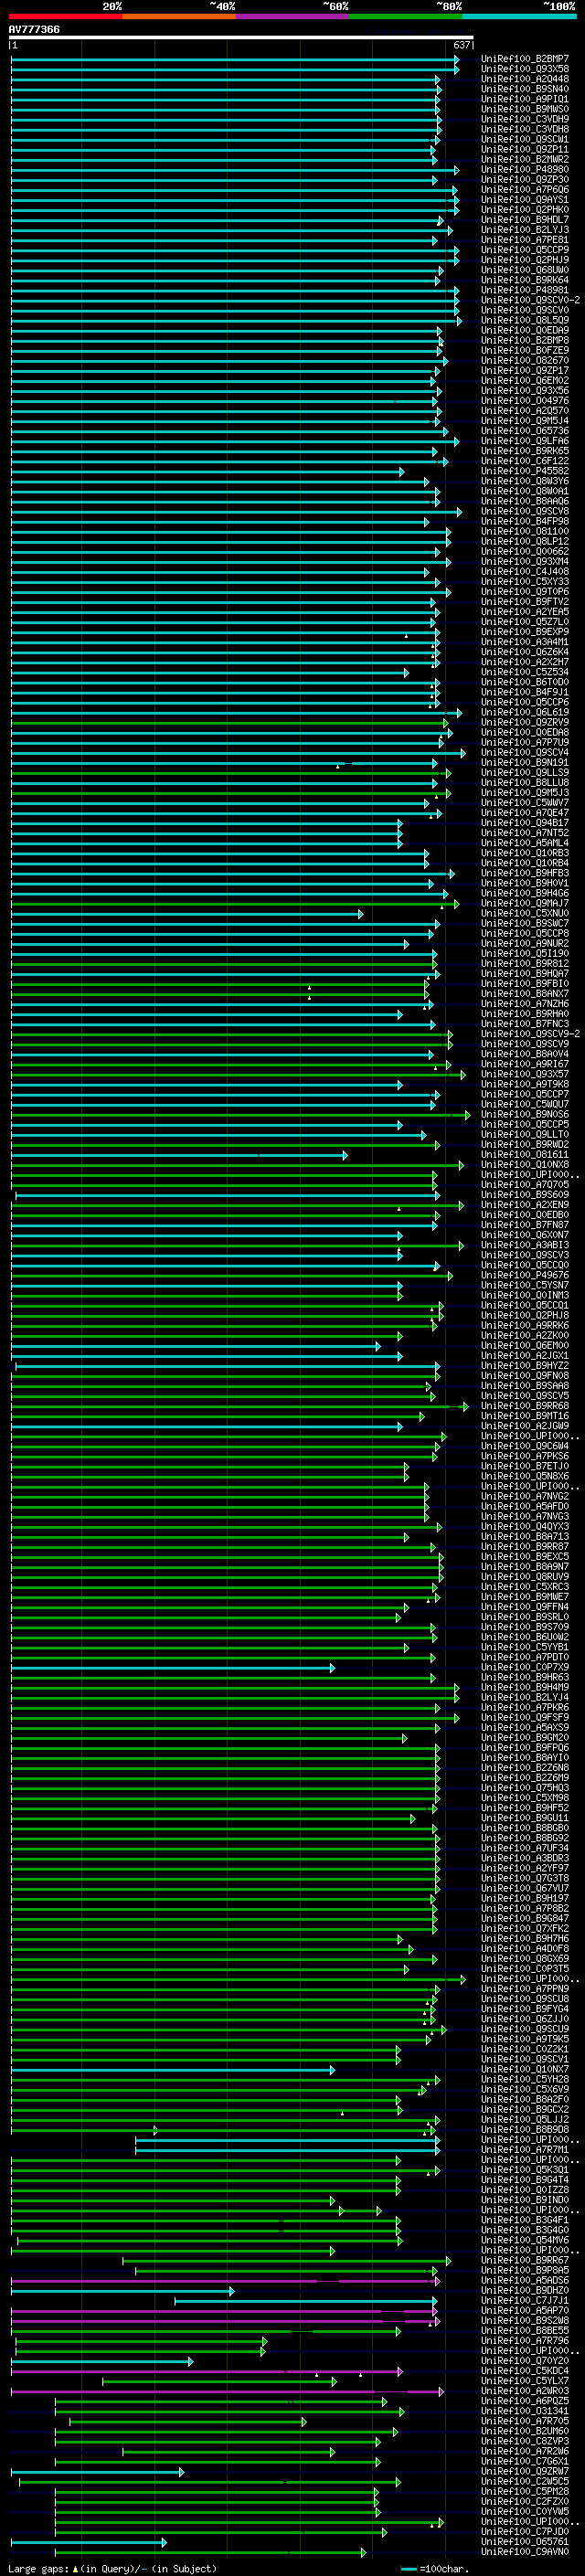Select hit UniRef100_P49676
Viewport: 585px width, 2576px height.
524,1275
